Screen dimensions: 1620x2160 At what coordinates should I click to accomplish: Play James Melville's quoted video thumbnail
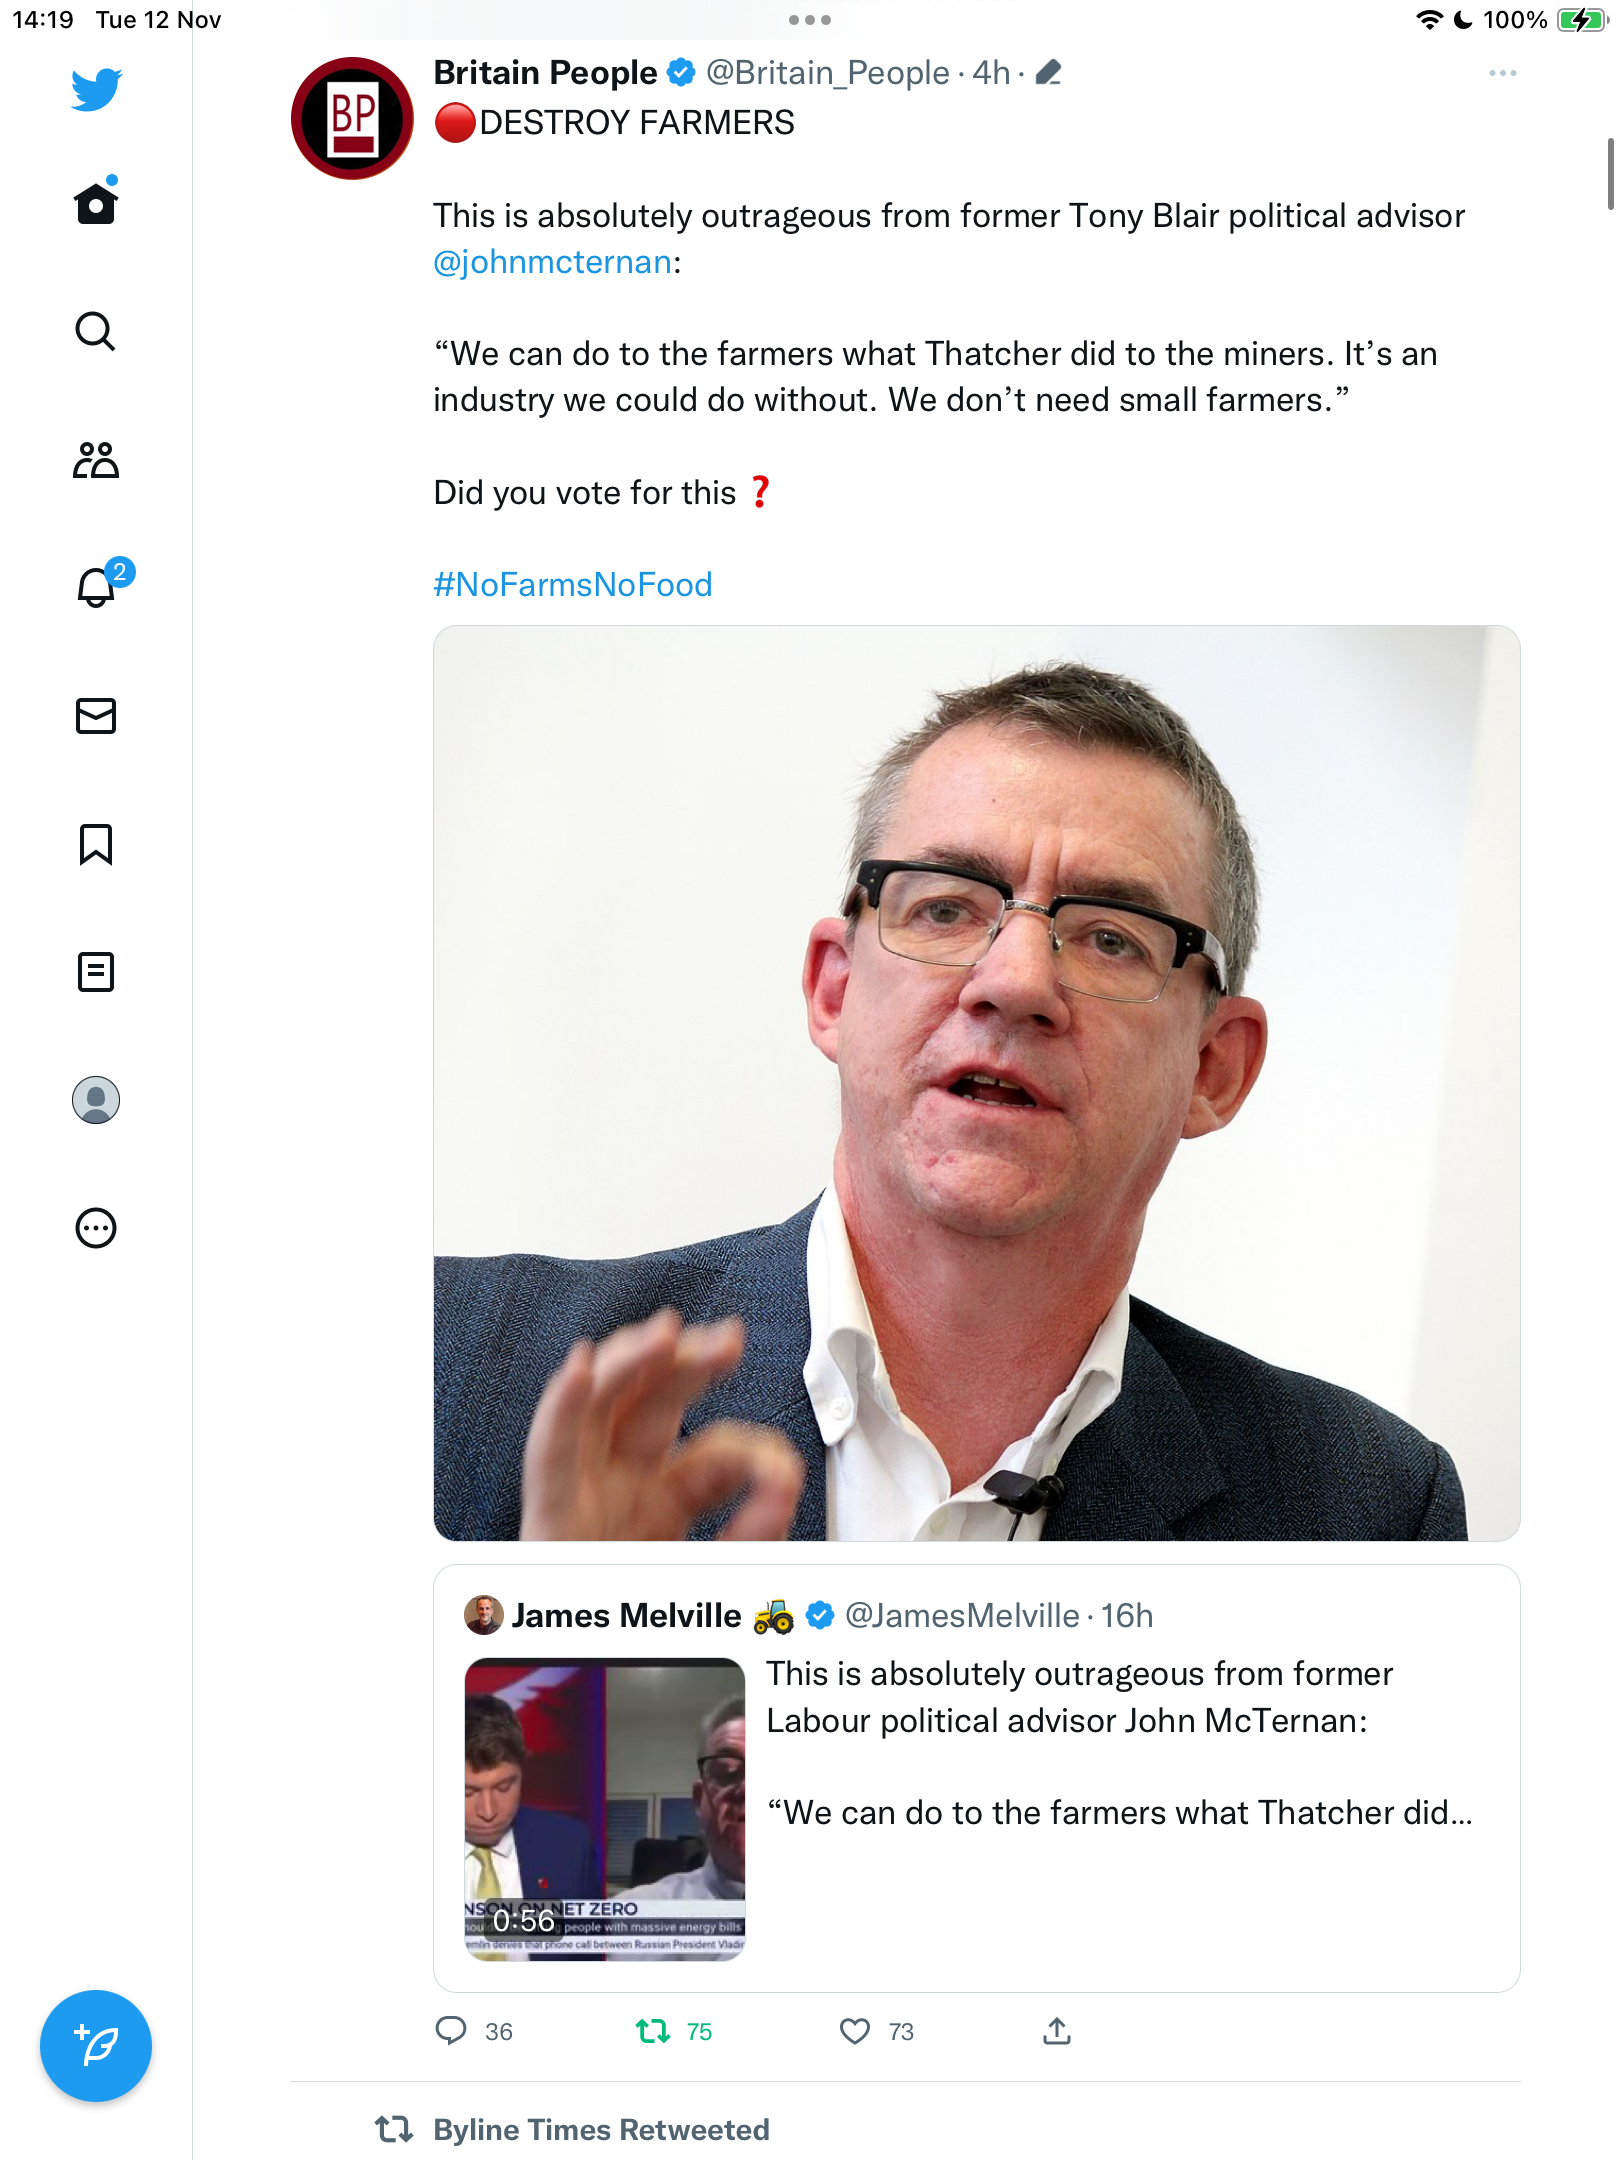pyautogui.click(x=605, y=1809)
